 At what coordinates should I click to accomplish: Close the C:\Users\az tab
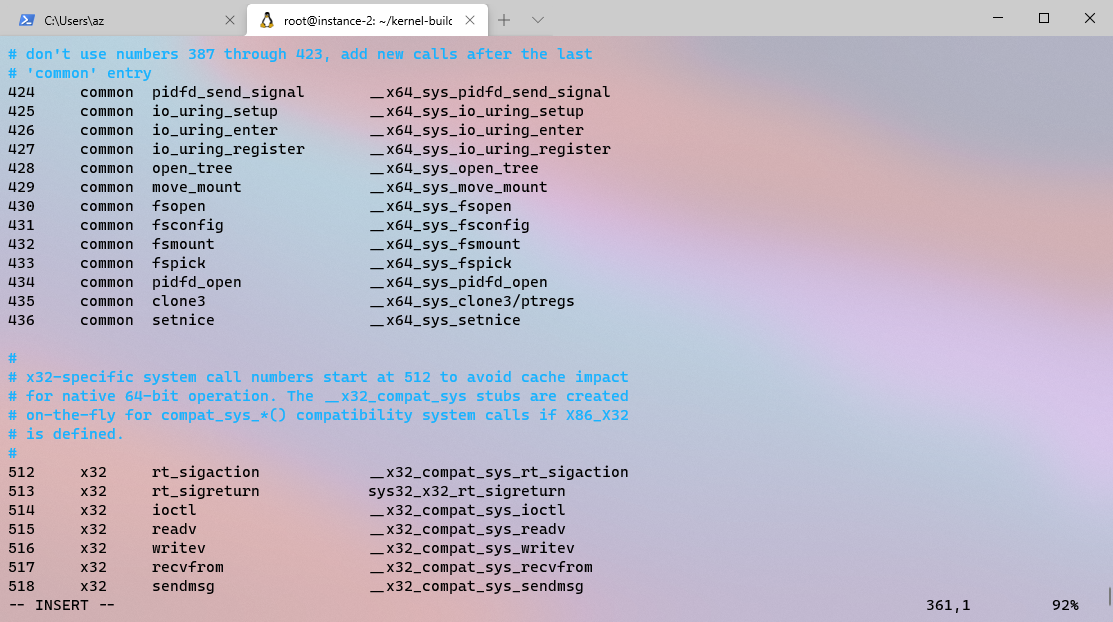pyautogui.click(x=230, y=18)
